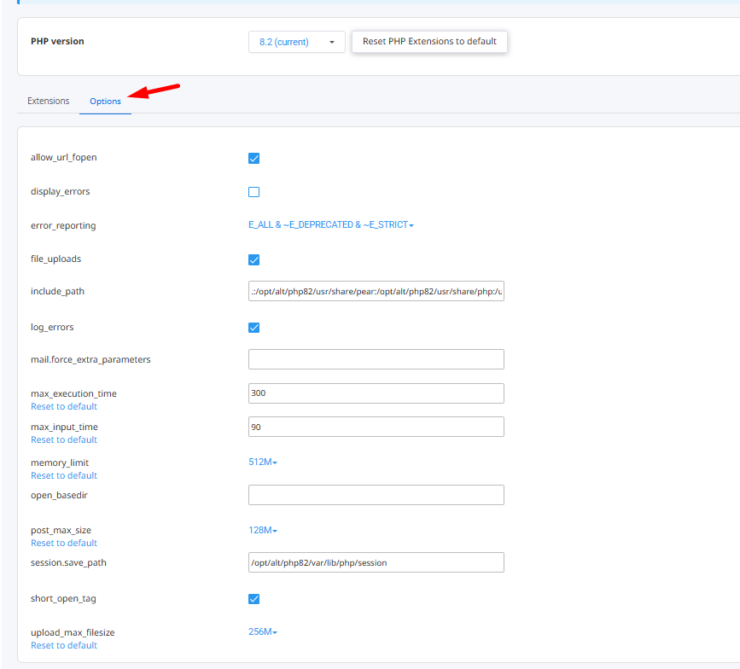
Task: Click the display_errors label
Action: [x=60, y=192]
